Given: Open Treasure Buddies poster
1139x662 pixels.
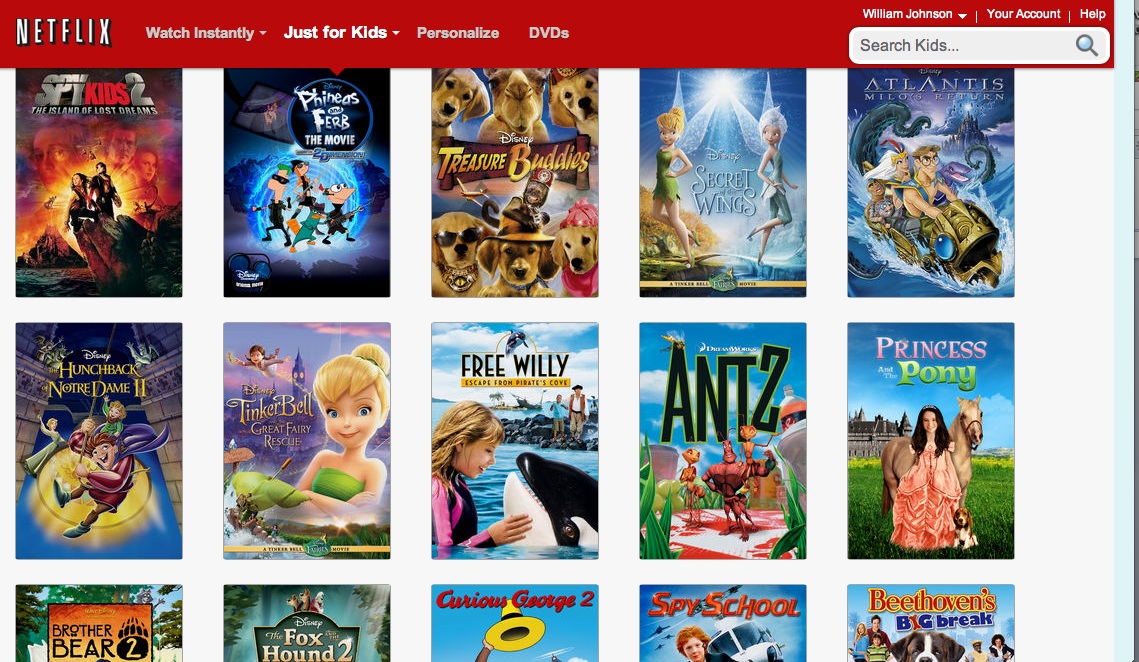Looking at the screenshot, I should click(515, 182).
